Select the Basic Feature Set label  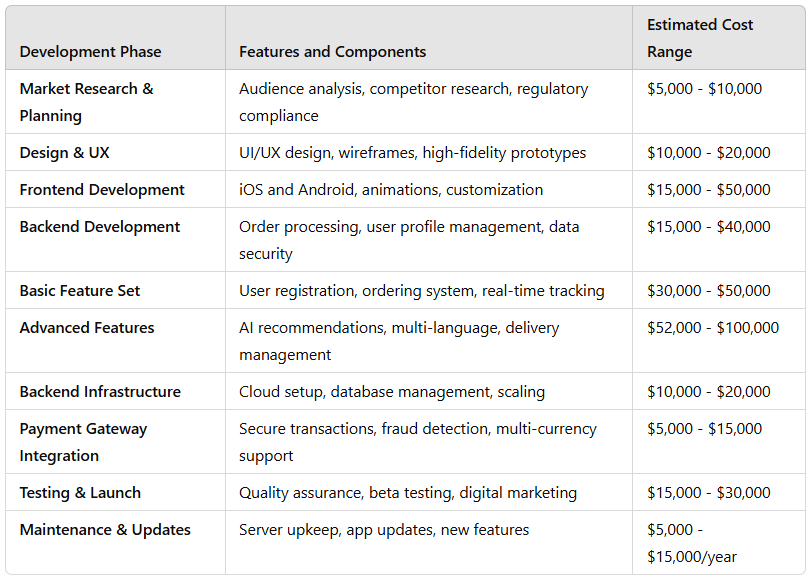[x=80, y=291]
